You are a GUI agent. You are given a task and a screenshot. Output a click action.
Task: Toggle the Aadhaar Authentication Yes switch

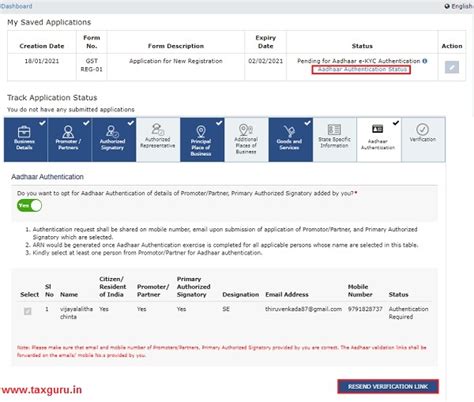[29, 205]
